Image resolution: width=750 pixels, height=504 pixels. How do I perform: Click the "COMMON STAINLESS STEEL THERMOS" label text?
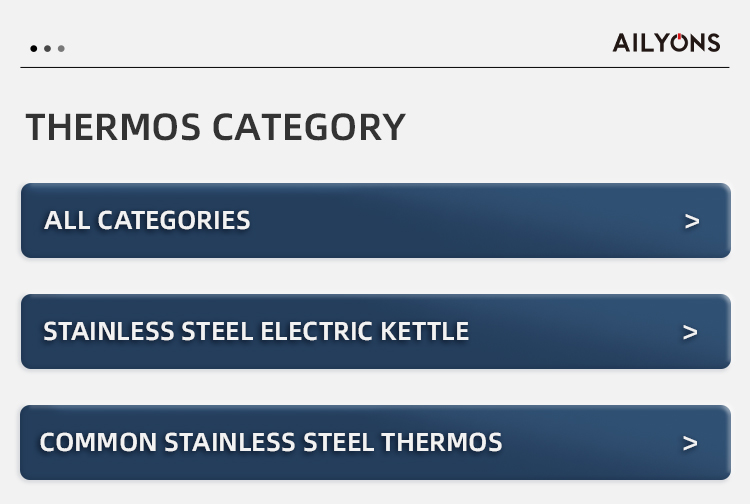click(x=271, y=442)
